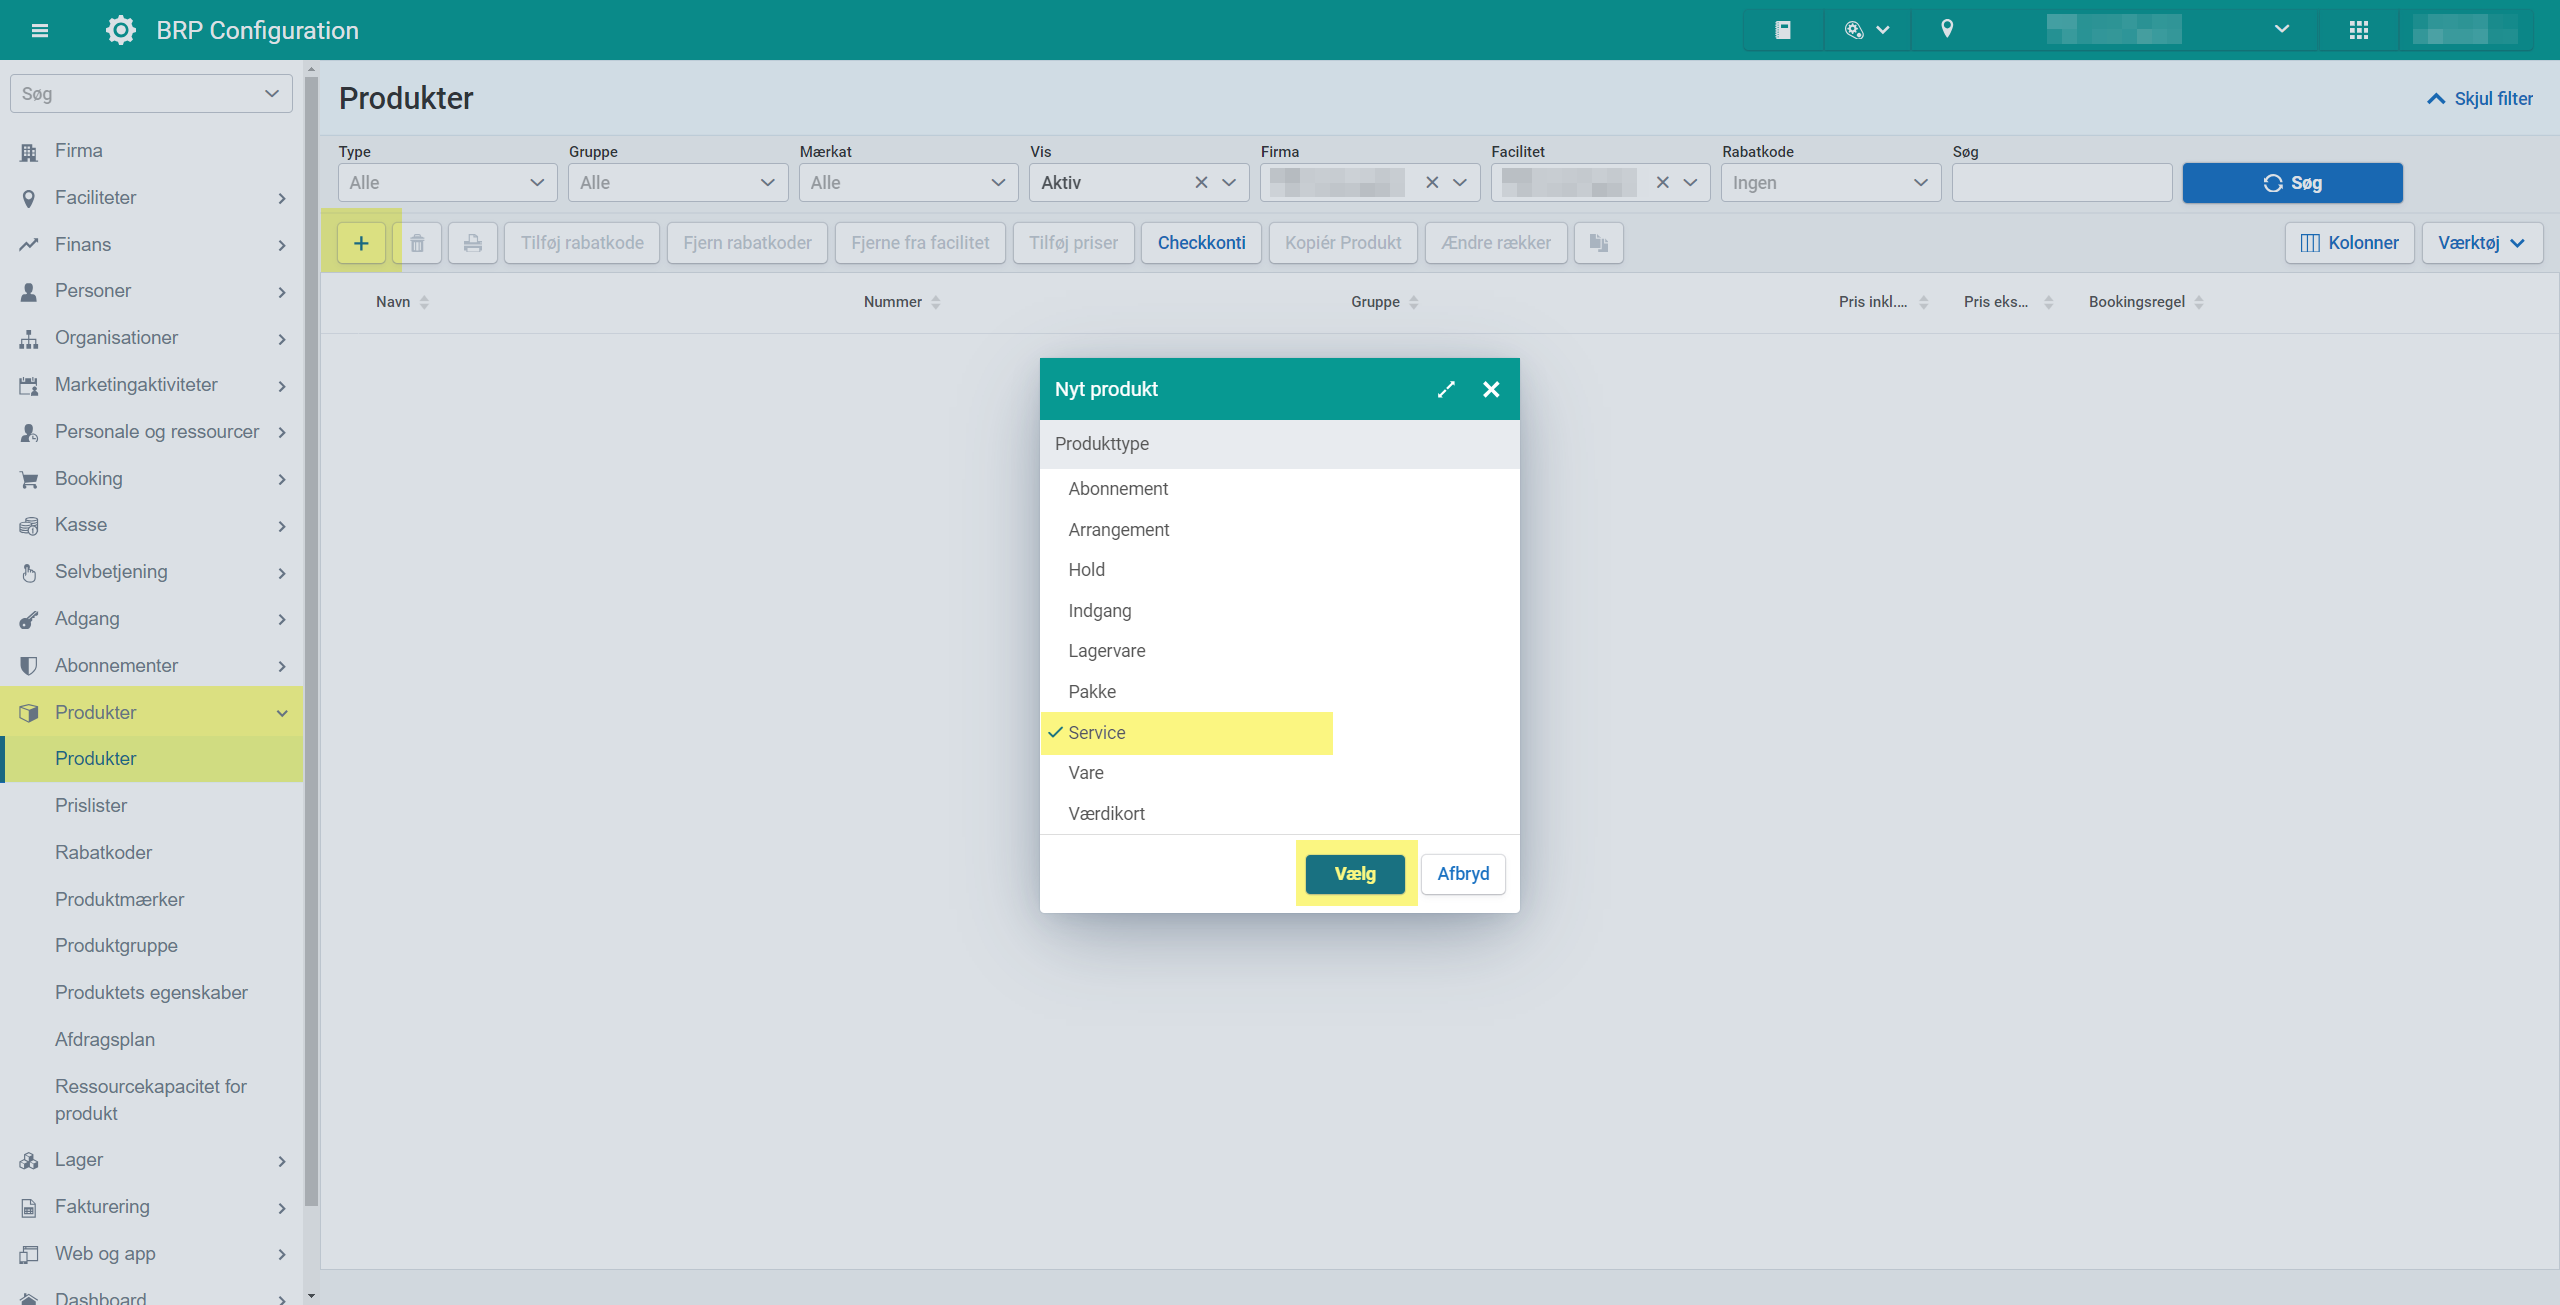This screenshot has height=1305, width=2560.
Task: Click the Abonnementer shield icon
Action: pos(29,666)
